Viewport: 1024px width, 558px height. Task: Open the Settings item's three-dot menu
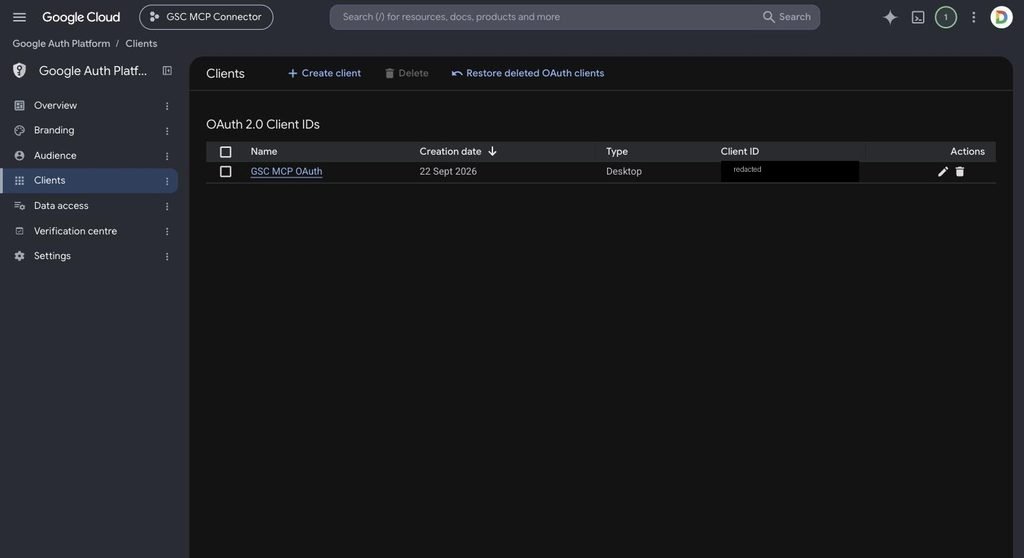pyautogui.click(x=167, y=257)
